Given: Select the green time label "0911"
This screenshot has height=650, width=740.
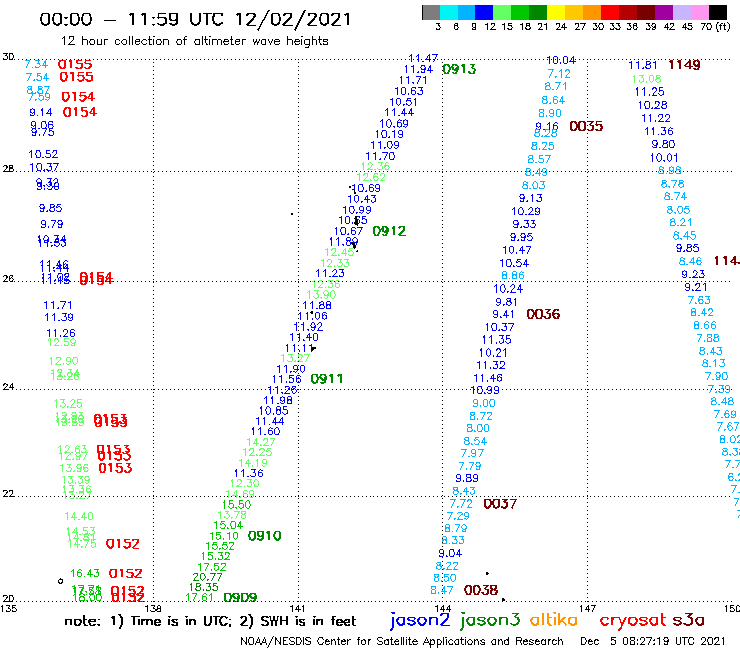Looking at the screenshot, I should (327, 379).
